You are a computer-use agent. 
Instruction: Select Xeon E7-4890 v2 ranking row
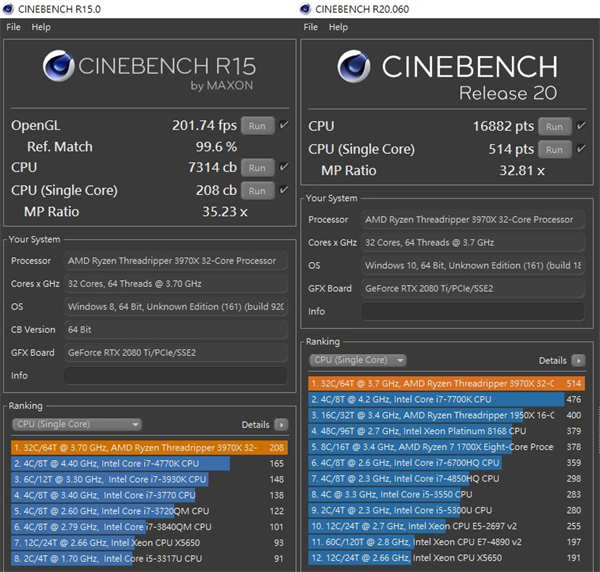coord(447,542)
